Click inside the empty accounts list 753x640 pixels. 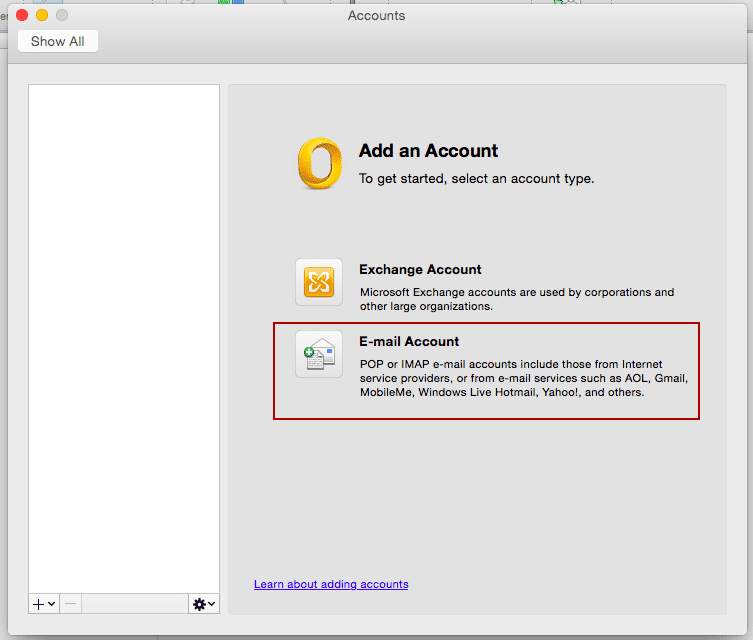pos(124,330)
